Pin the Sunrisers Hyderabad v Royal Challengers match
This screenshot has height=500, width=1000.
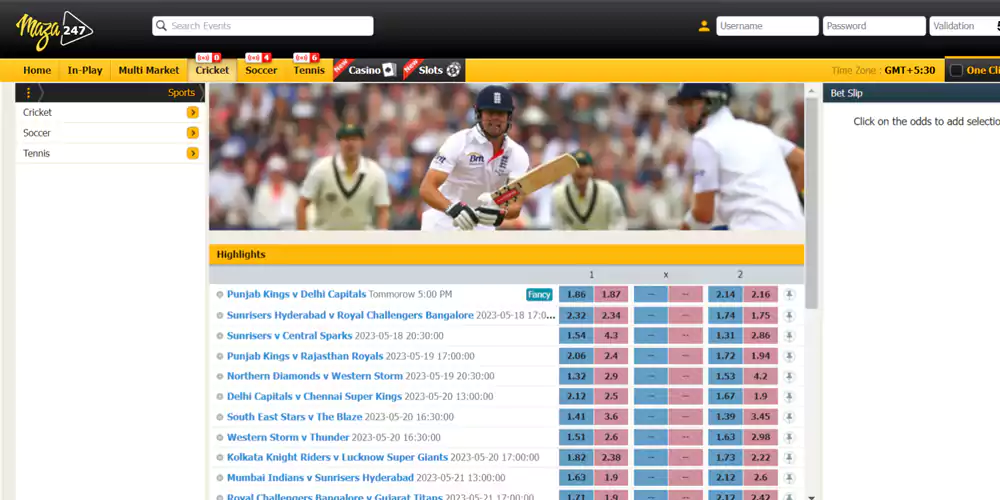tap(790, 316)
